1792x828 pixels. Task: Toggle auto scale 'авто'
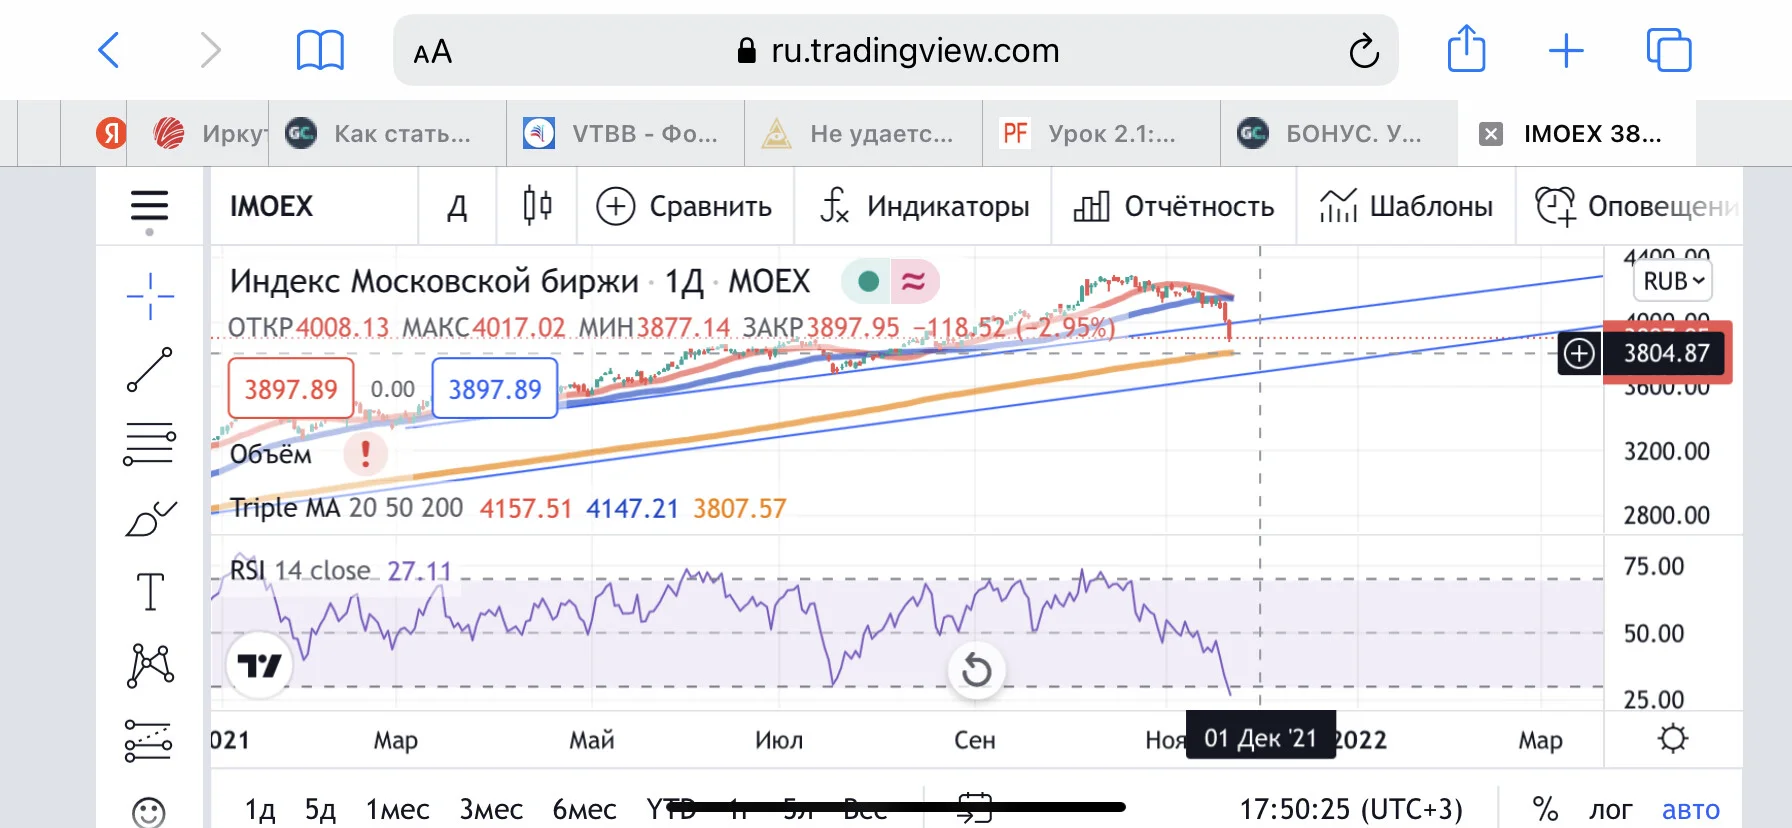(1691, 809)
